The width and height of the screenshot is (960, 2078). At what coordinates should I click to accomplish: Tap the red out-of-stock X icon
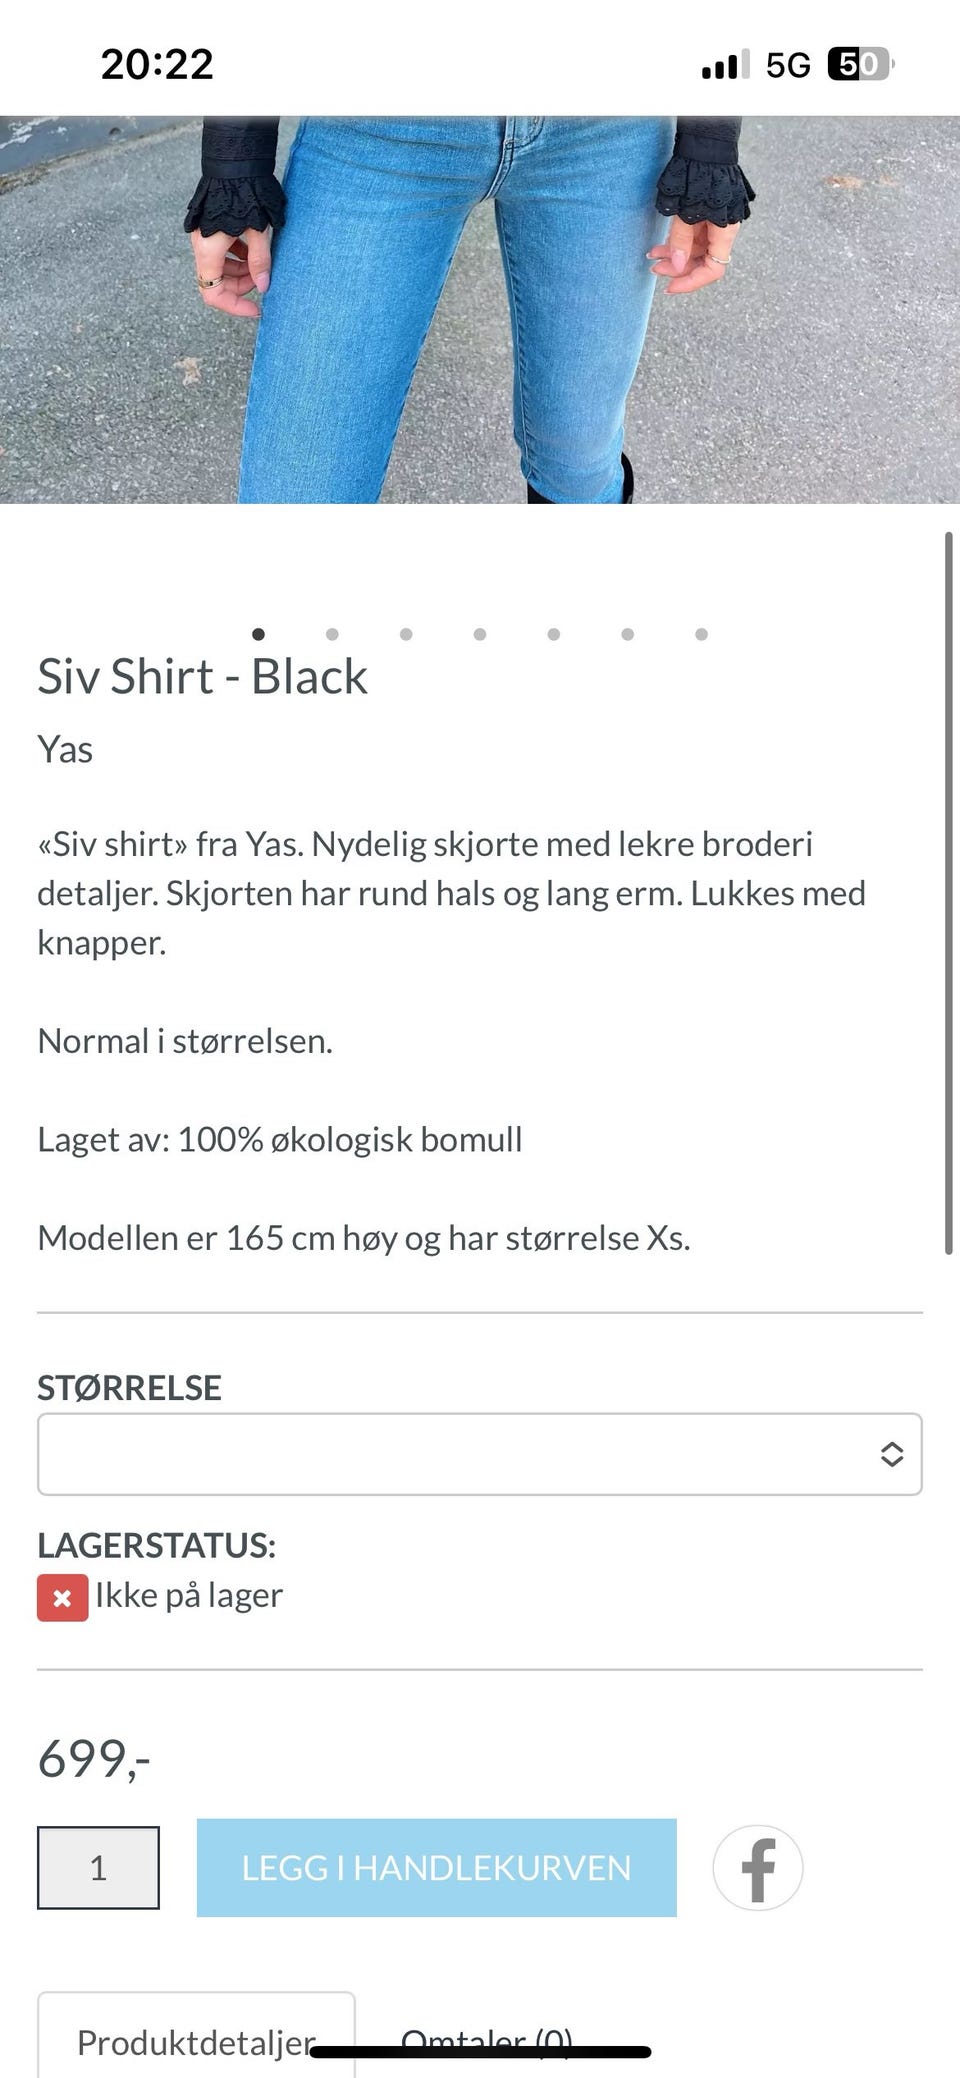coord(62,1597)
